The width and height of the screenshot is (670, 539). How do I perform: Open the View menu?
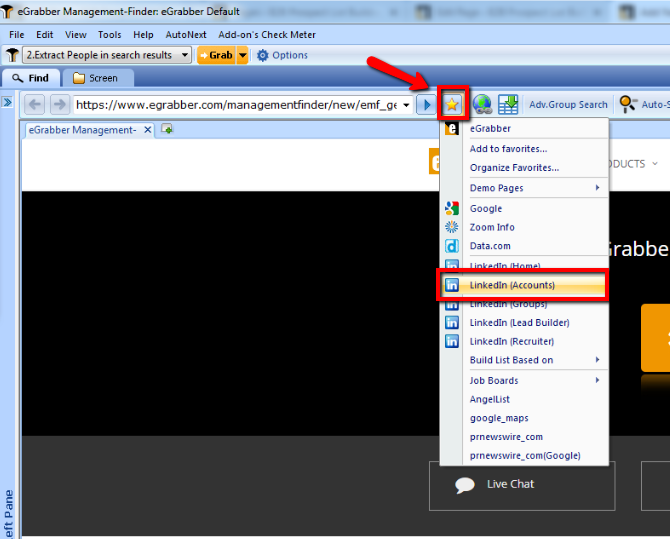point(76,35)
